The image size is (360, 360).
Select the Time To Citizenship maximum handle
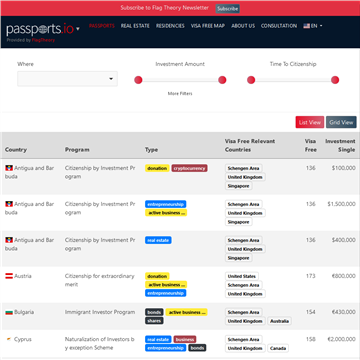[335, 80]
